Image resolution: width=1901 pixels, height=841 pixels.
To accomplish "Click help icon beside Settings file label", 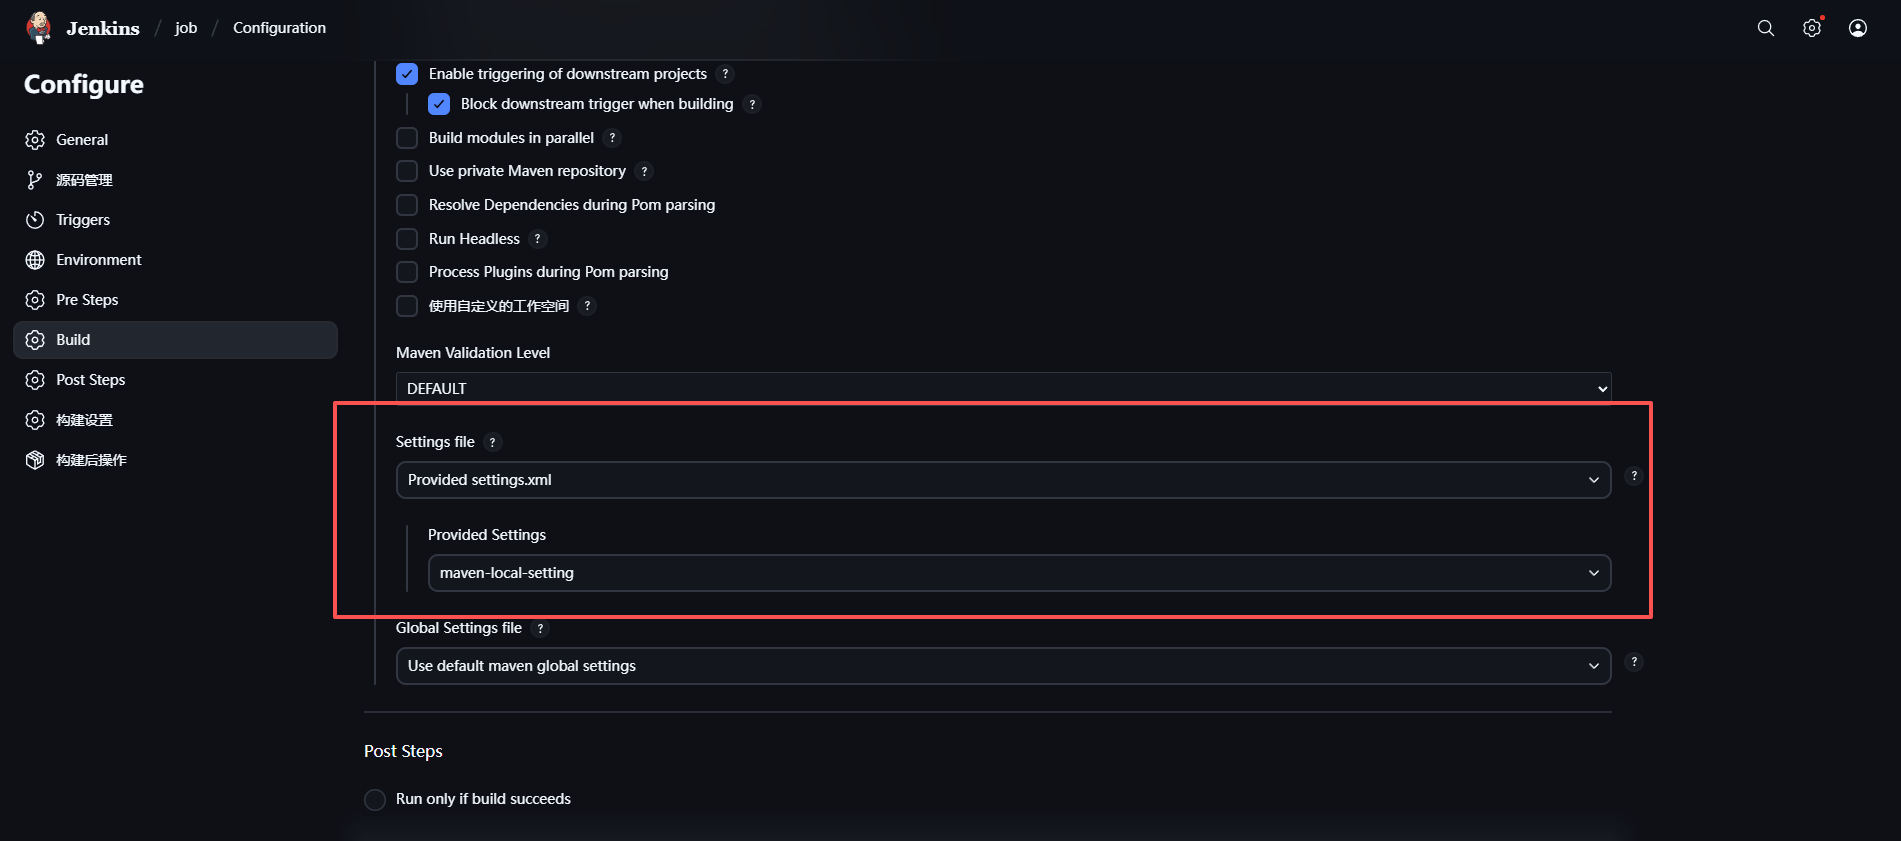I will pyautogui.click(x=492, y=442).
